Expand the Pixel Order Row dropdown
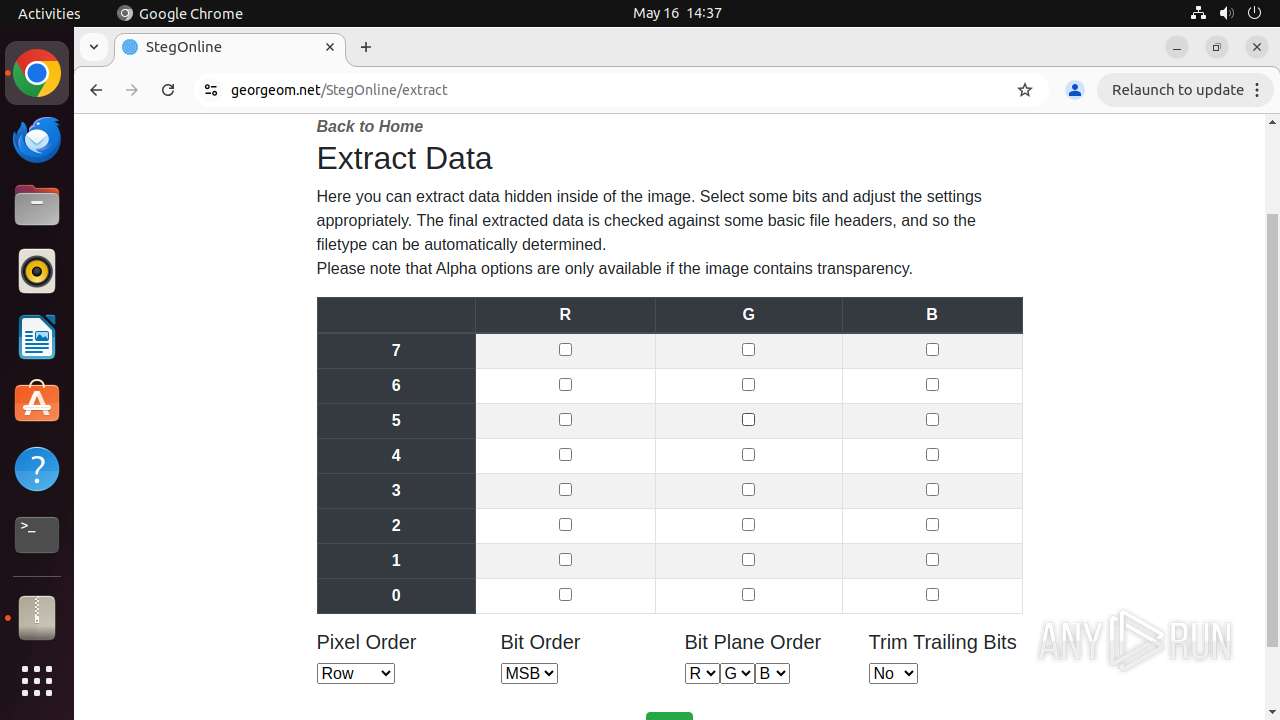 pos(355,673)
